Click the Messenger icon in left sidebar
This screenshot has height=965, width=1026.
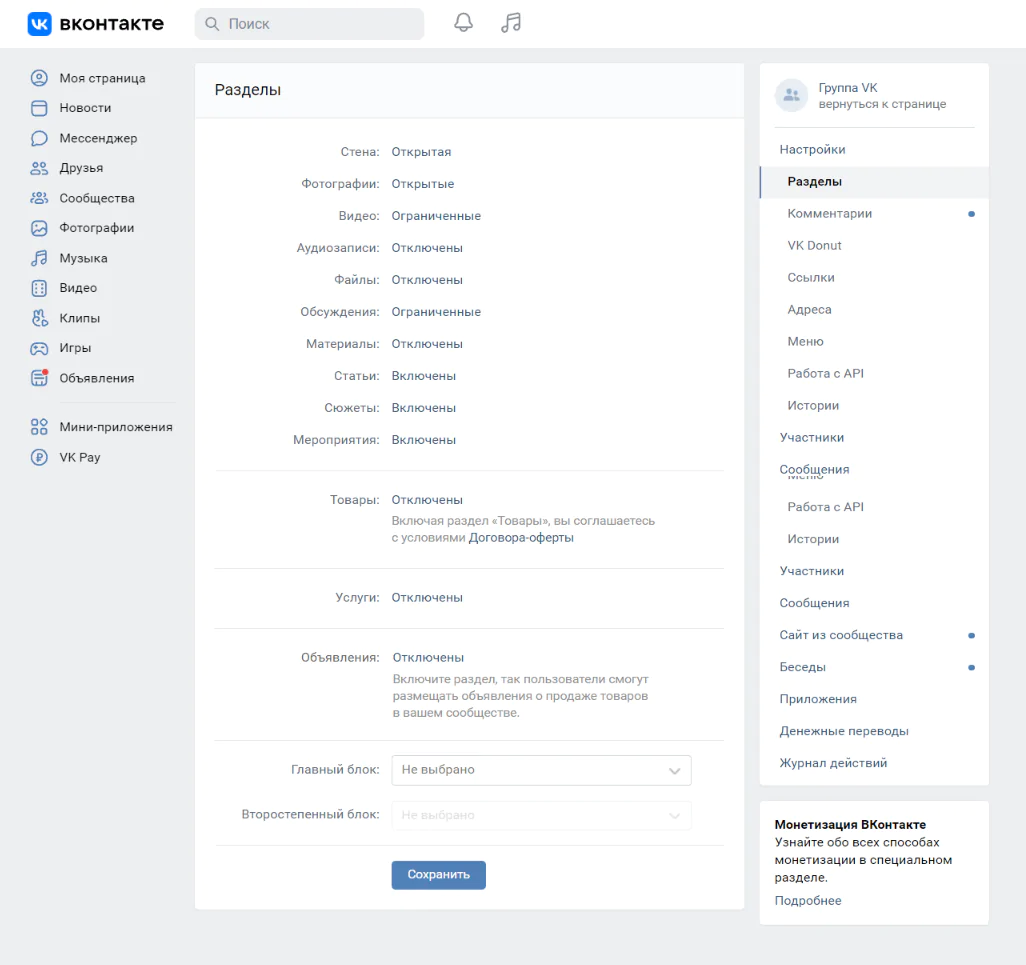(39, 138)
